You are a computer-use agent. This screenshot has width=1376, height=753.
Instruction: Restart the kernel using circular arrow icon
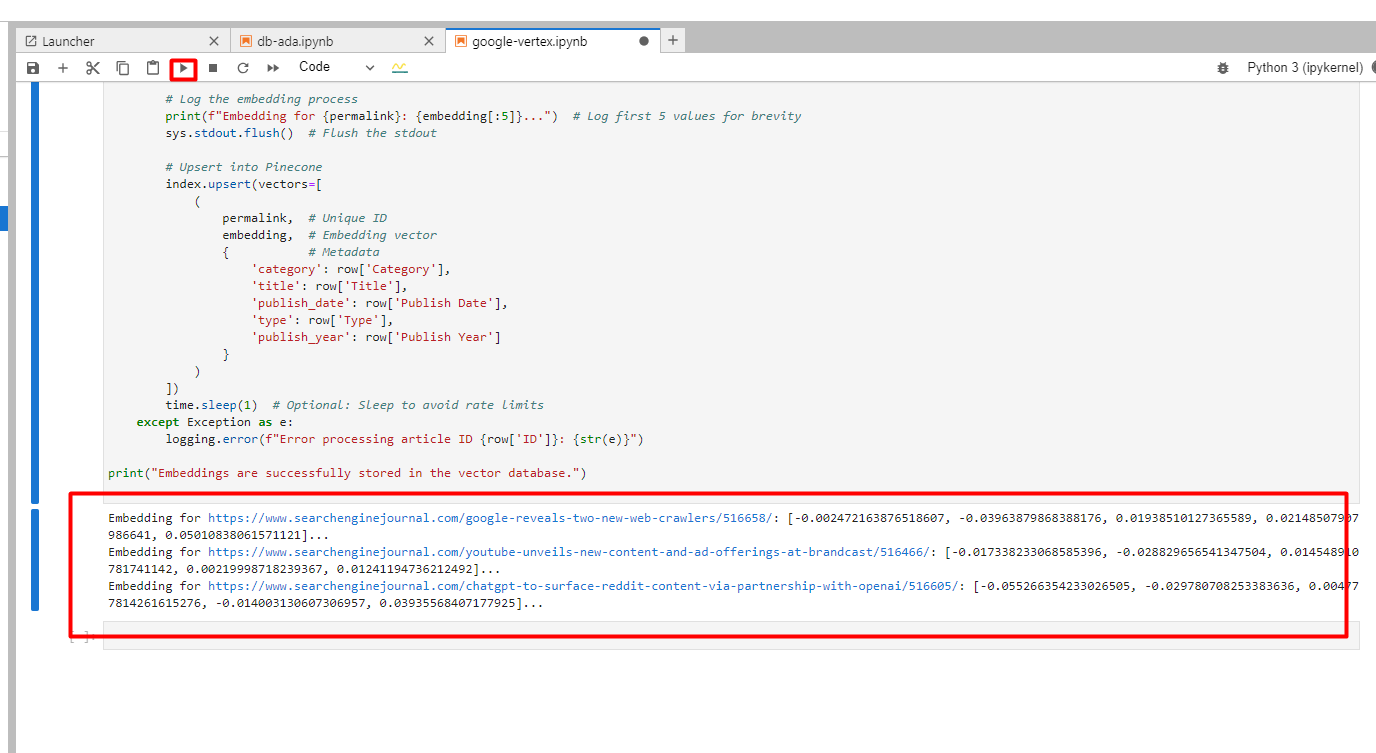(242, 68)
